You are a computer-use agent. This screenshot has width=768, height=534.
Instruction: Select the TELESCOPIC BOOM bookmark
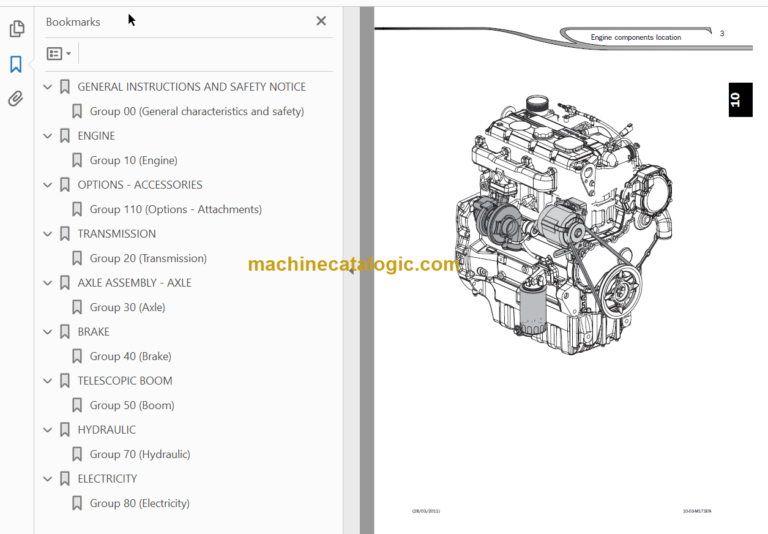pyautogui.click(x=125, y=381)
